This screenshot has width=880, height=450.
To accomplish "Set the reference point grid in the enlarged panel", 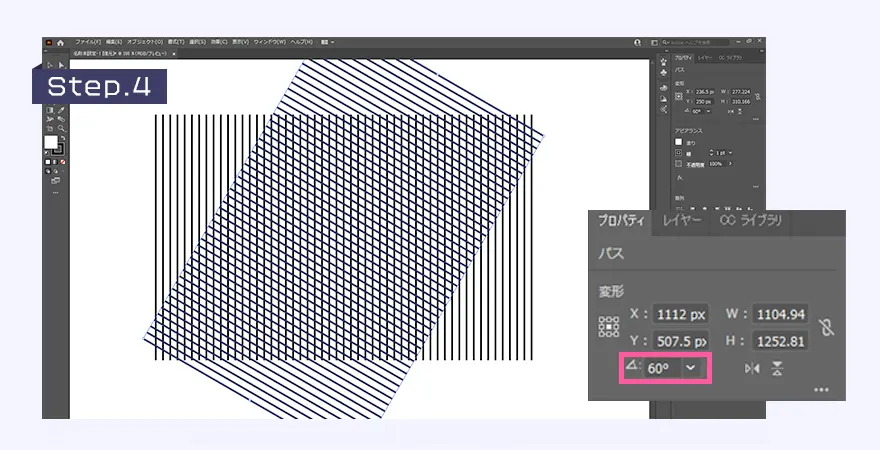I will [609, 327].
